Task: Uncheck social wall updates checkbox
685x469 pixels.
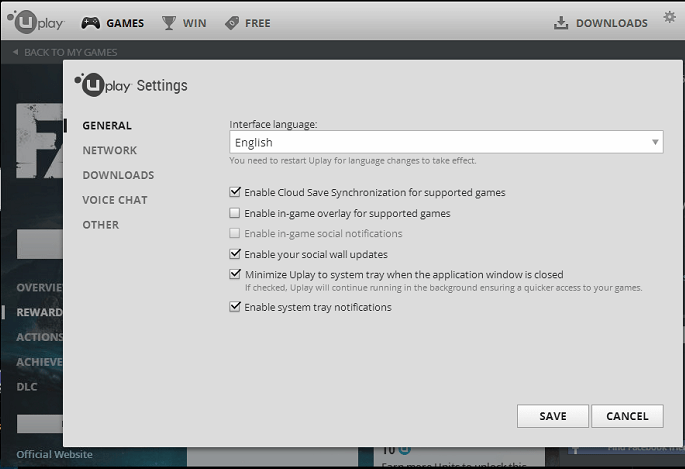Action: coord(235,254)
